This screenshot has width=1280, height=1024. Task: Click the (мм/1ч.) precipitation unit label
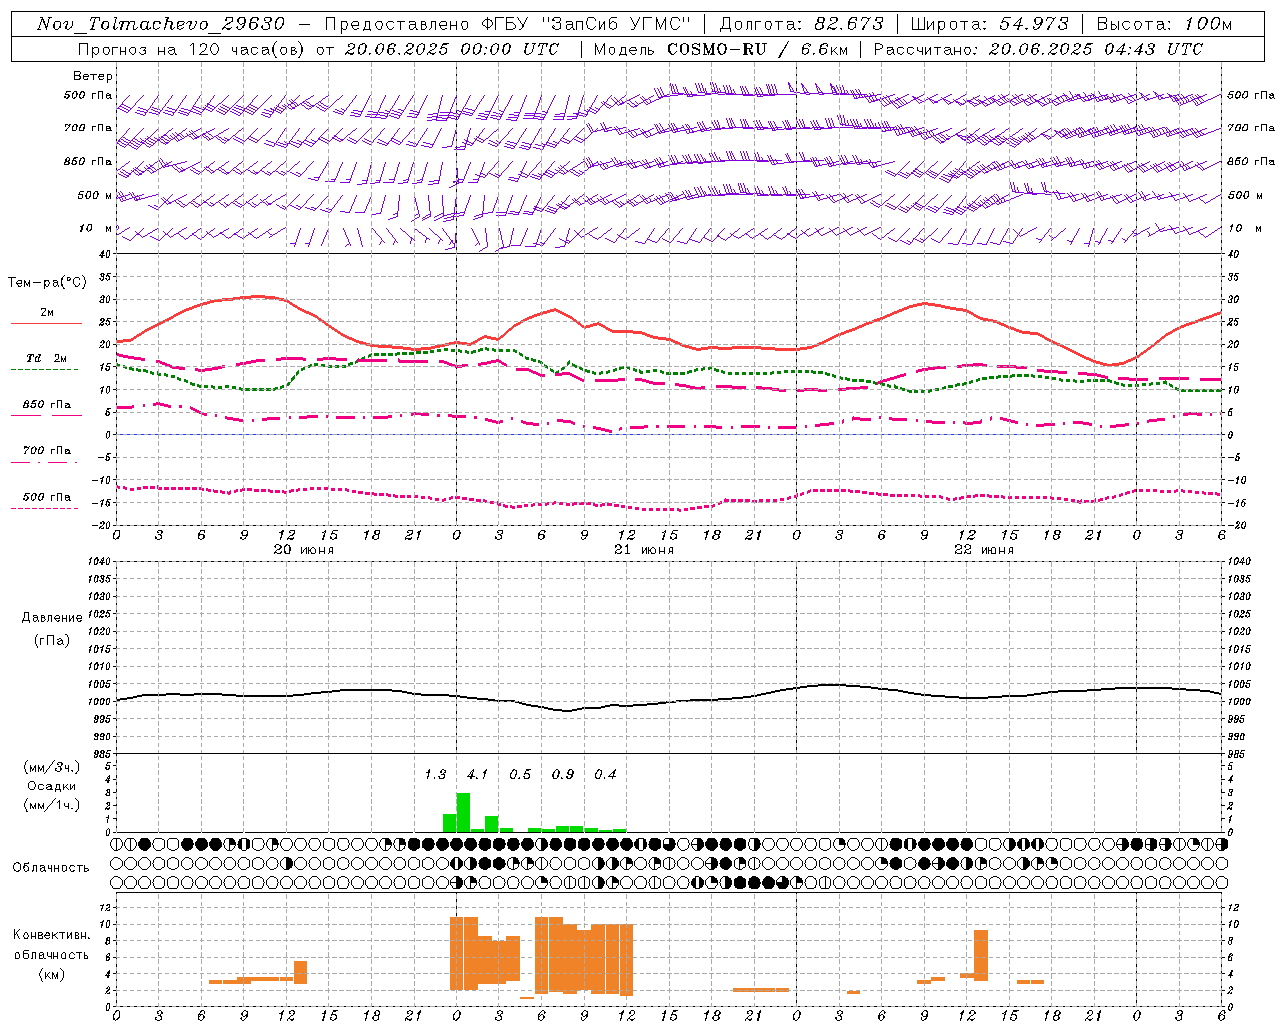click(52, 805)
